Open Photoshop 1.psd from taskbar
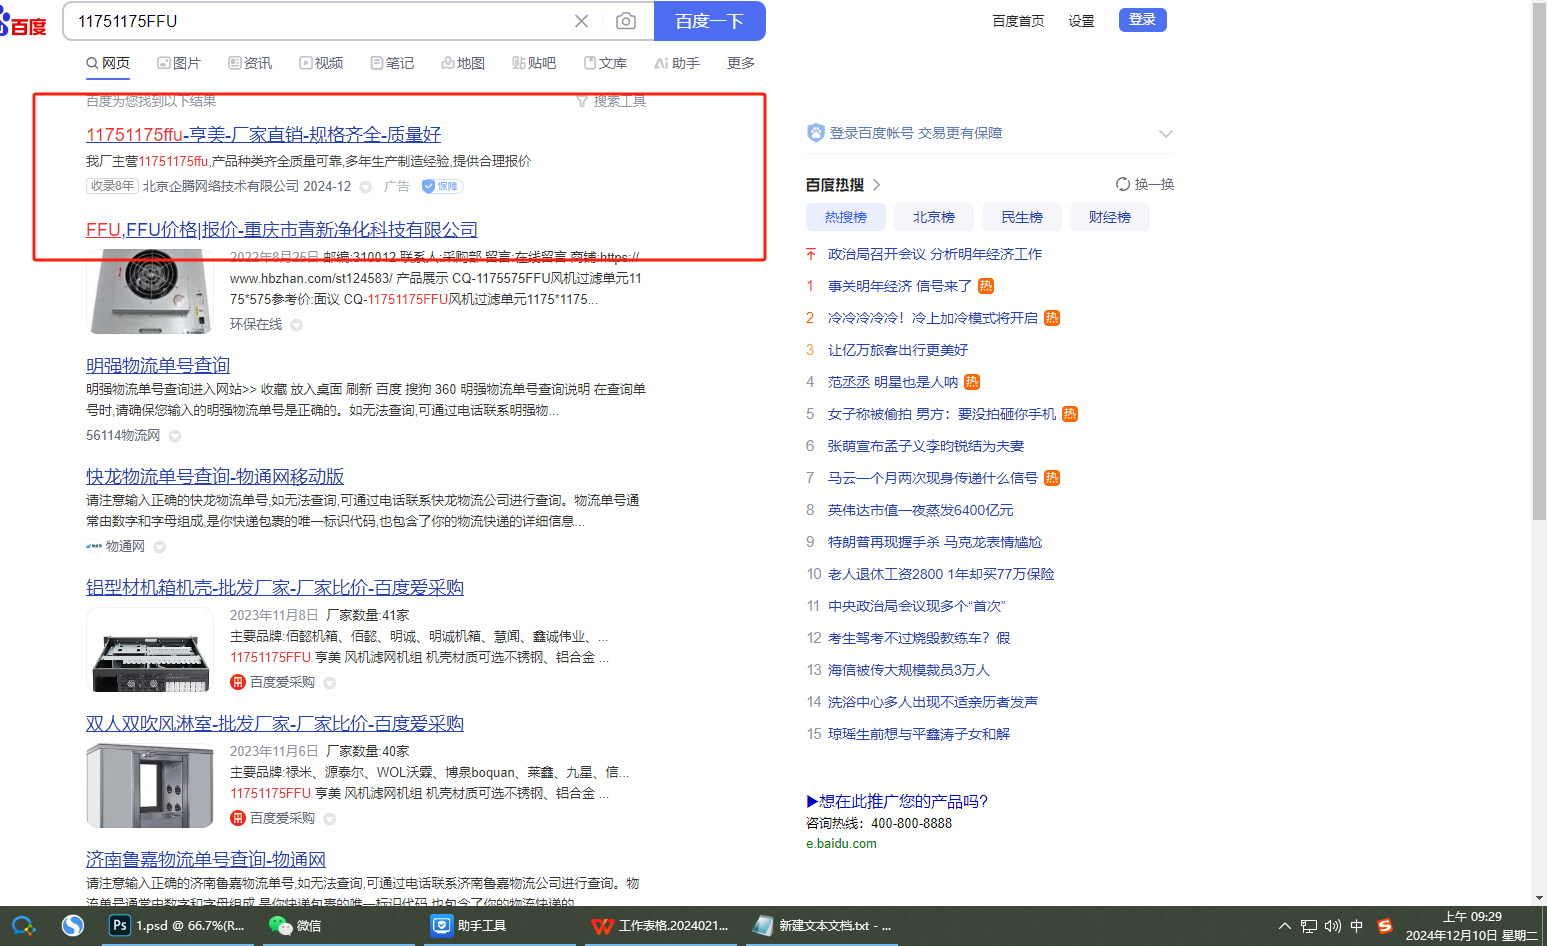The height and width of the screenshot is (946, 1547). (x=178, y=926)
